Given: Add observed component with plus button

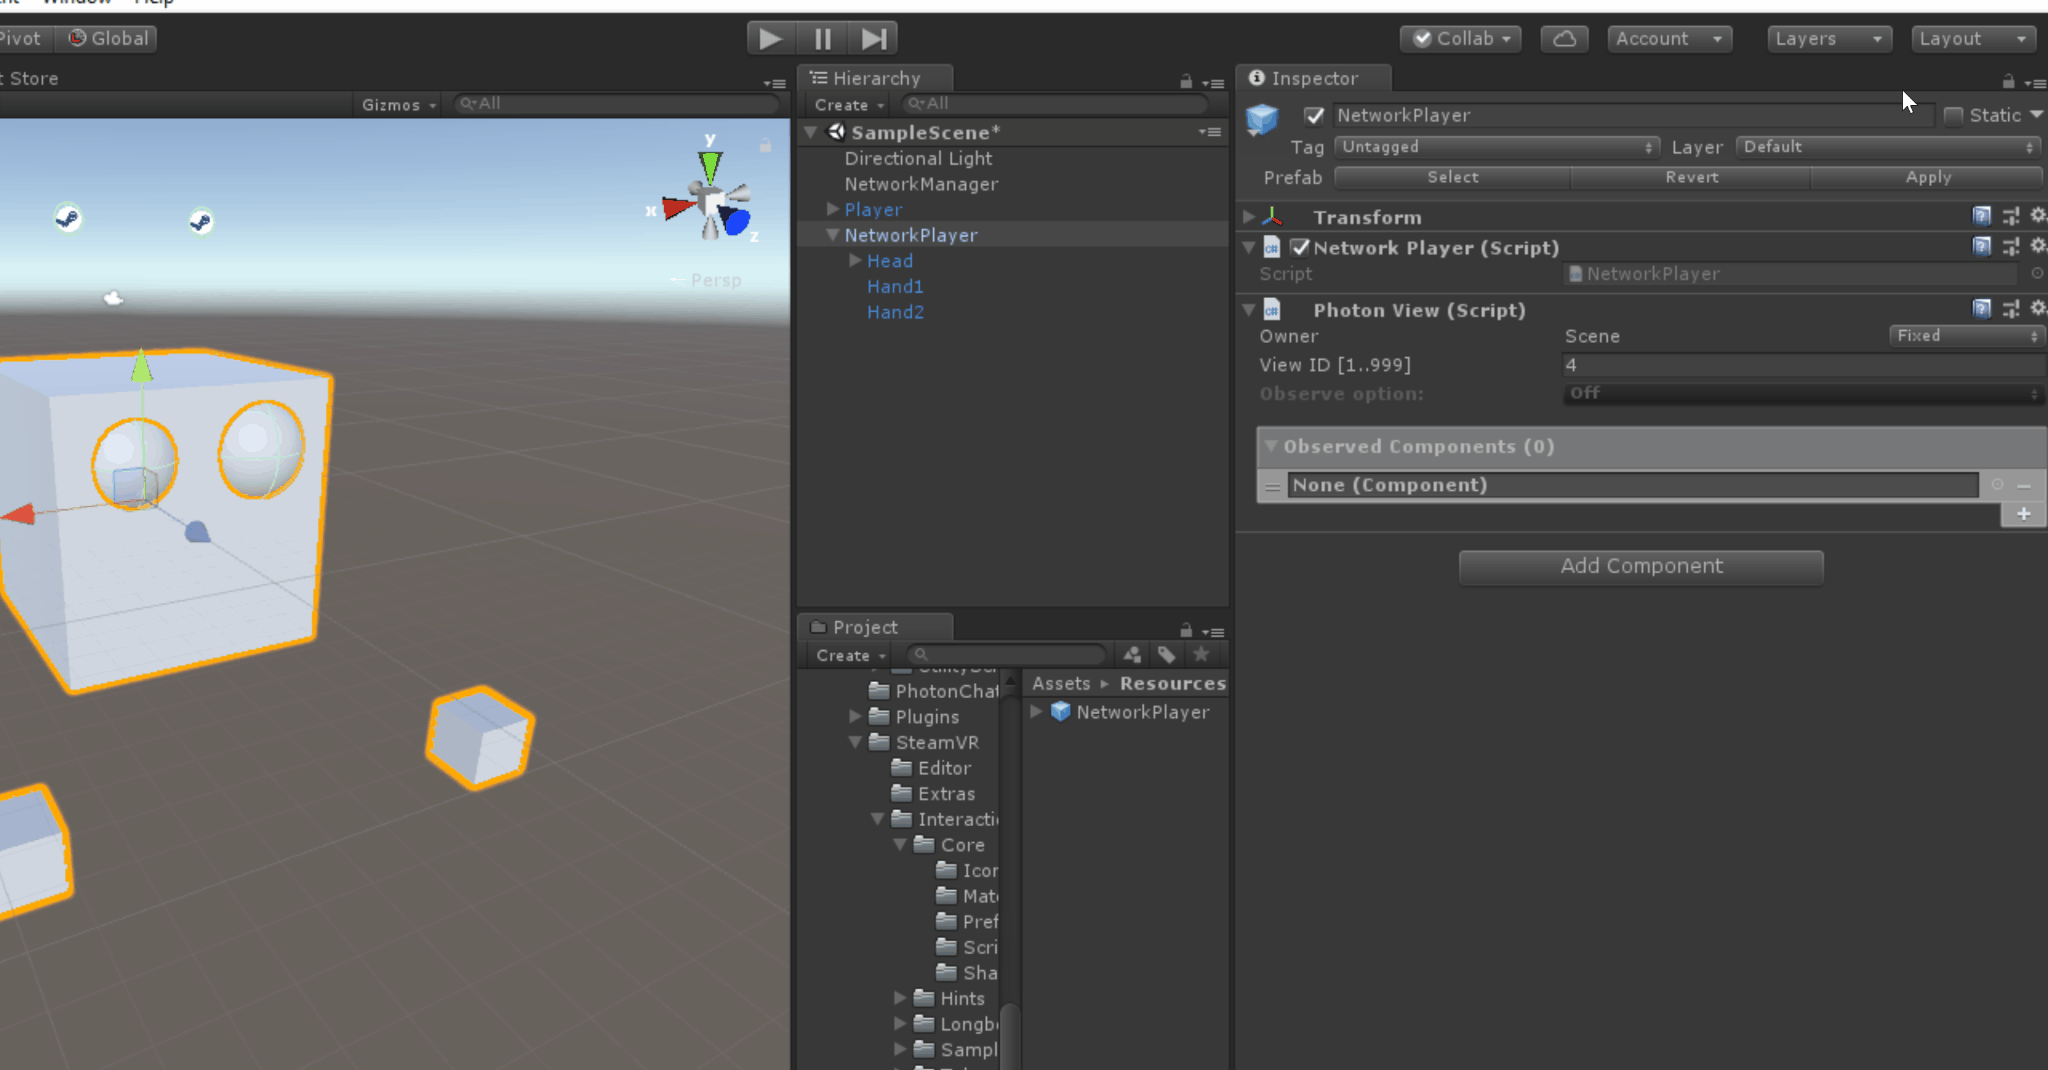Looking at the screenshot, I should click(2024, 514).
